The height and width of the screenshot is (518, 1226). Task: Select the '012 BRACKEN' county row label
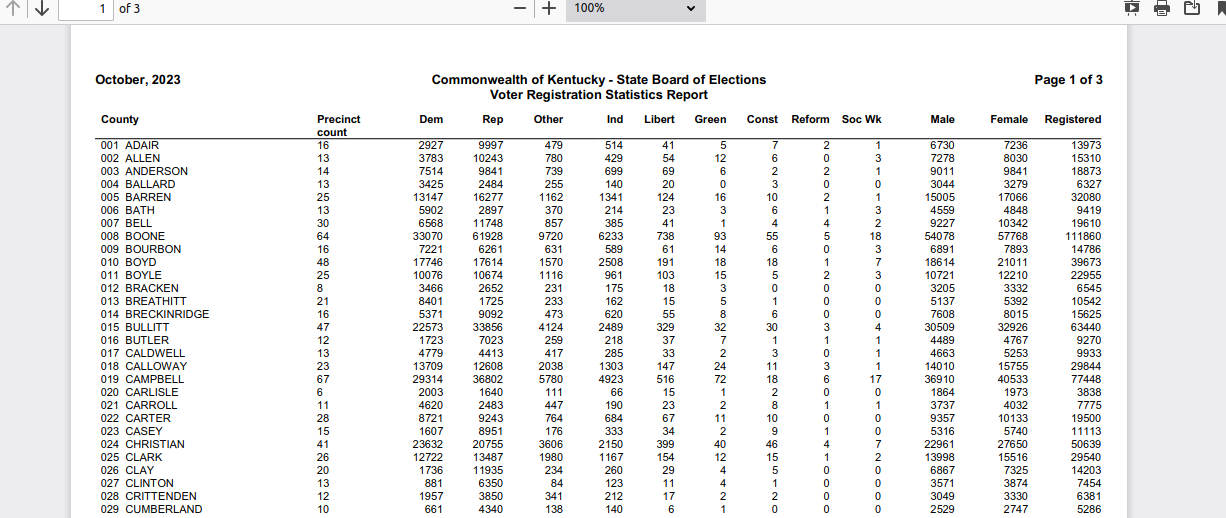click(140, 288)
